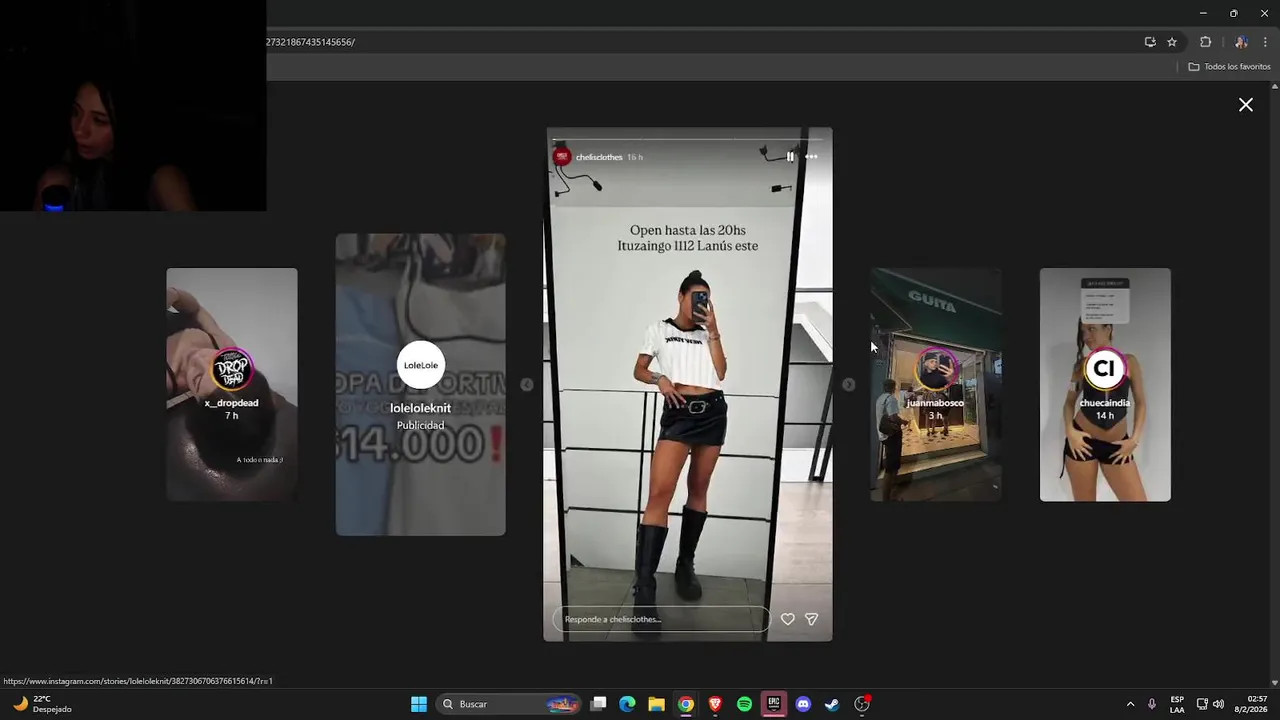Go to the next story arrow
1280x720 pixels.
click(x=849, y=385)
